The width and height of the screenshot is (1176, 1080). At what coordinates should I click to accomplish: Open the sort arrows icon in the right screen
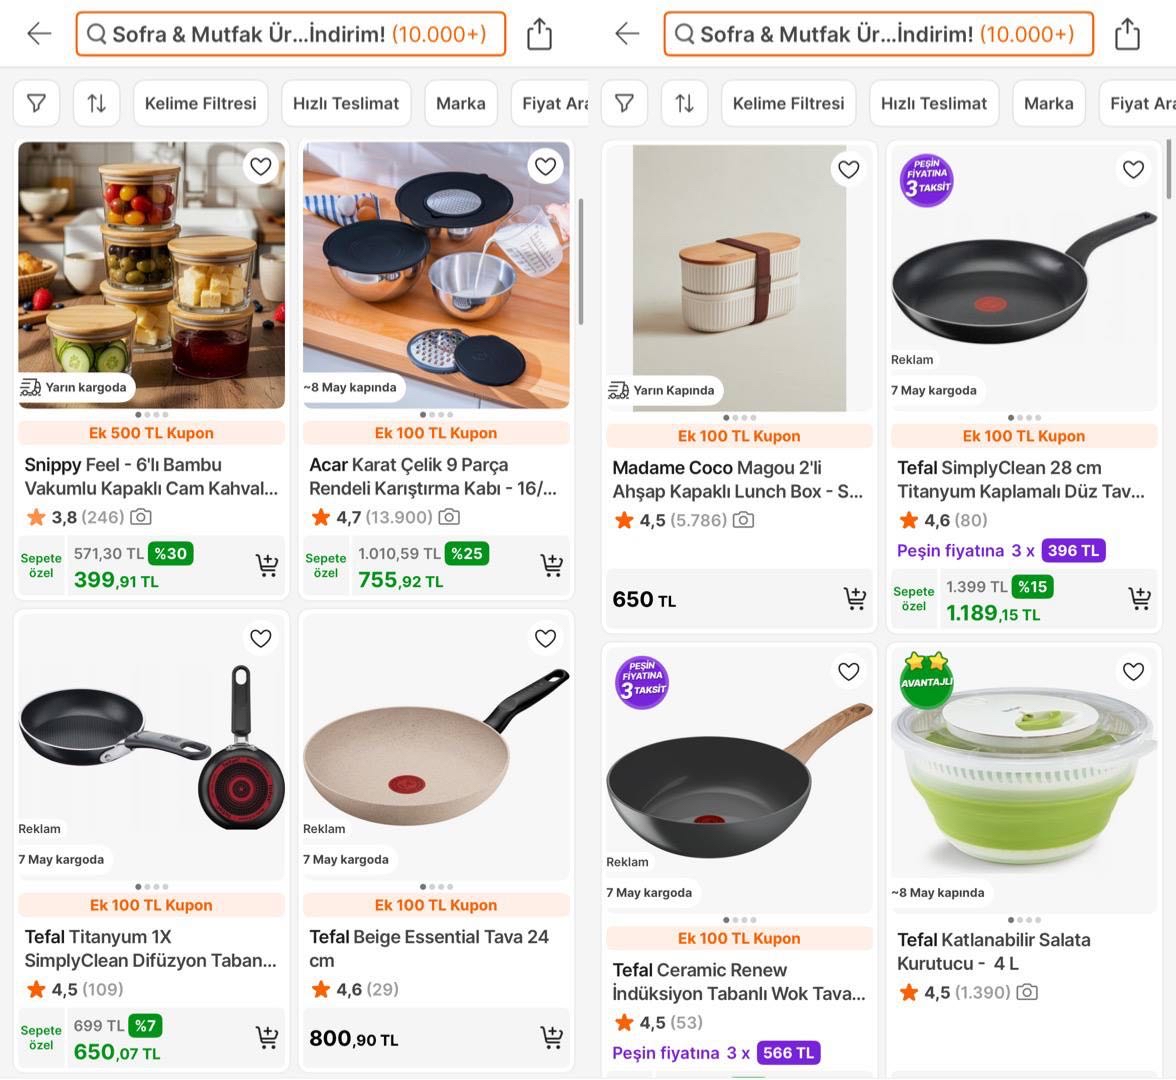coord(684,103)
